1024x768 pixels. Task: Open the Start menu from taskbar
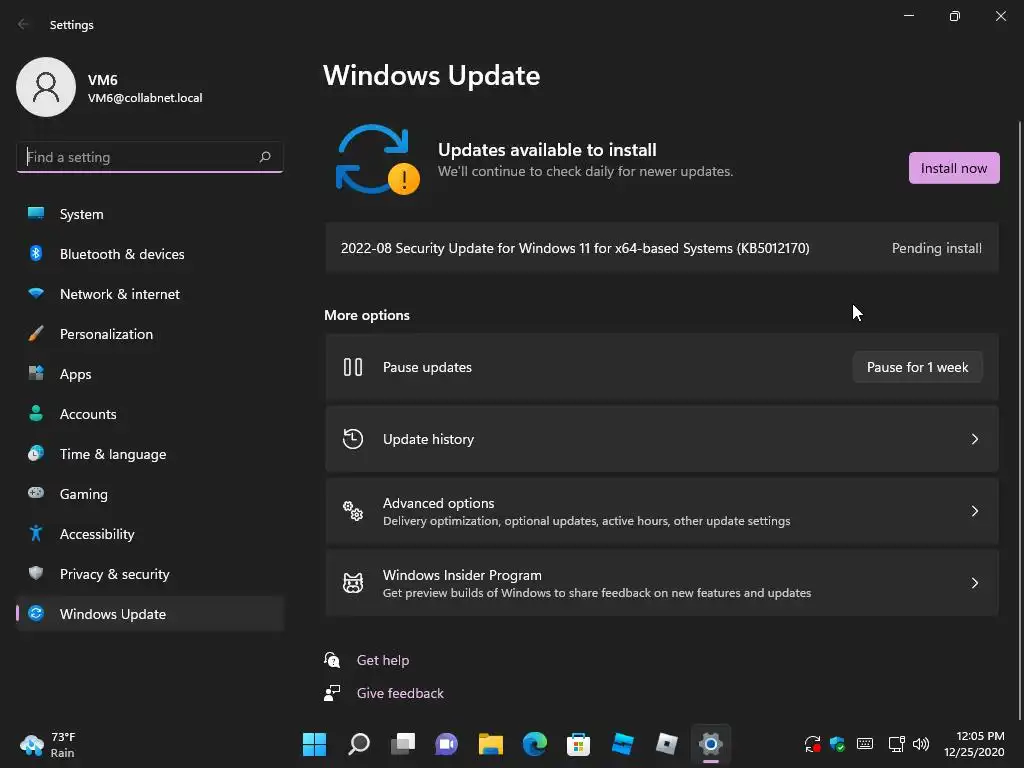(x=314, y=744)
